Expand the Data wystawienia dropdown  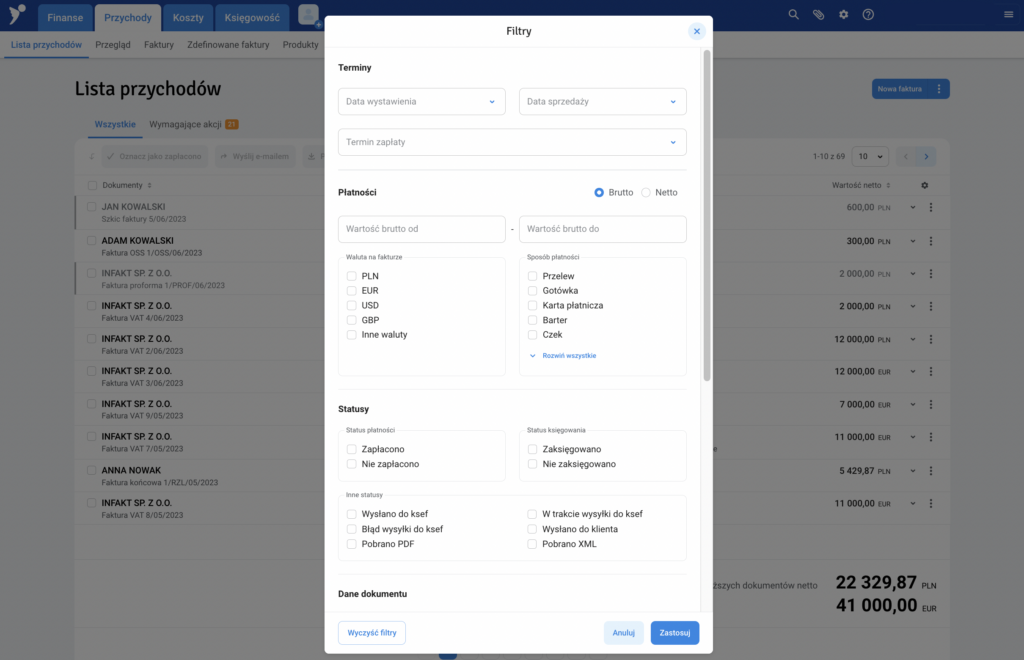click(422, 102)
